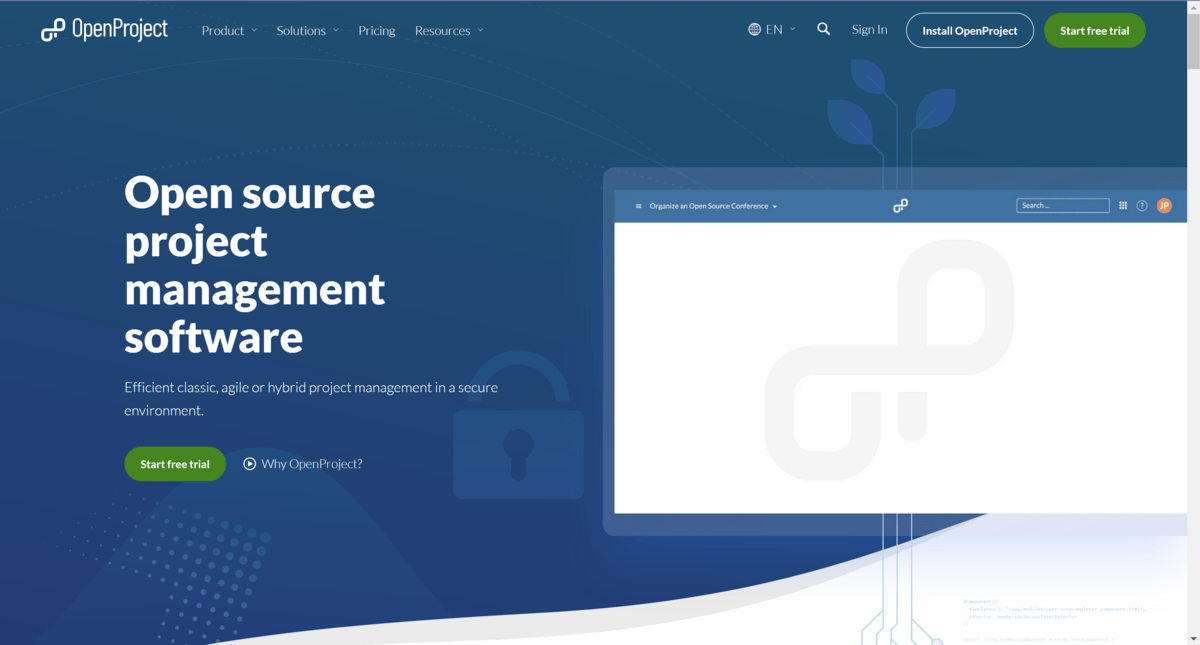Click hero Start free trial button

tap(175, 464)
